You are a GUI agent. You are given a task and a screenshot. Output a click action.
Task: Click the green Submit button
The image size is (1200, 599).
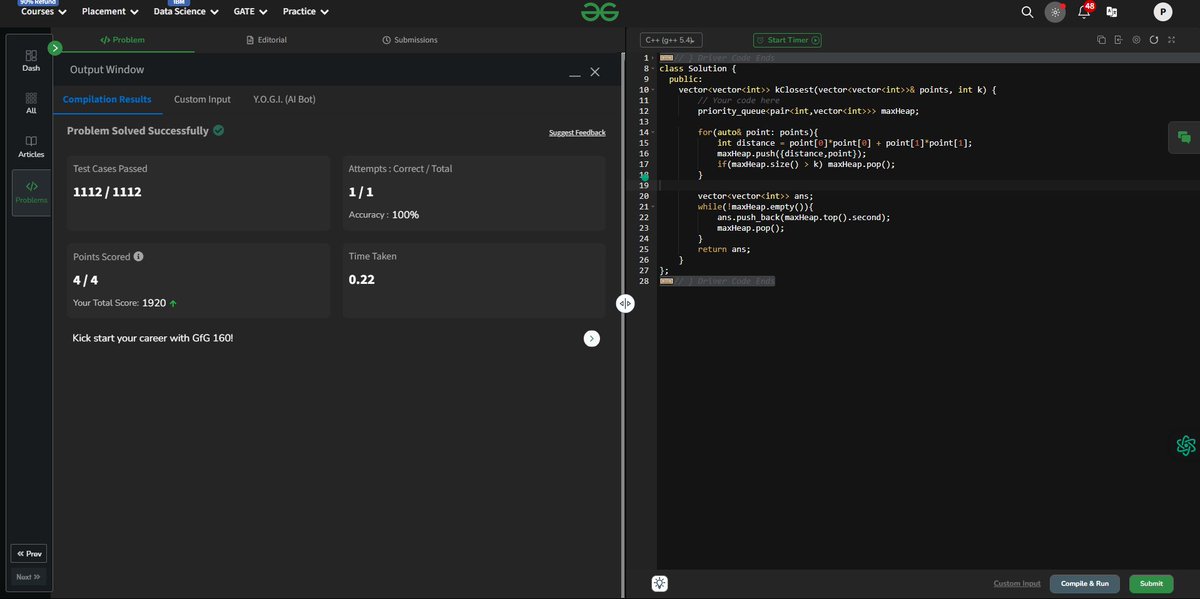(1151, 583)
